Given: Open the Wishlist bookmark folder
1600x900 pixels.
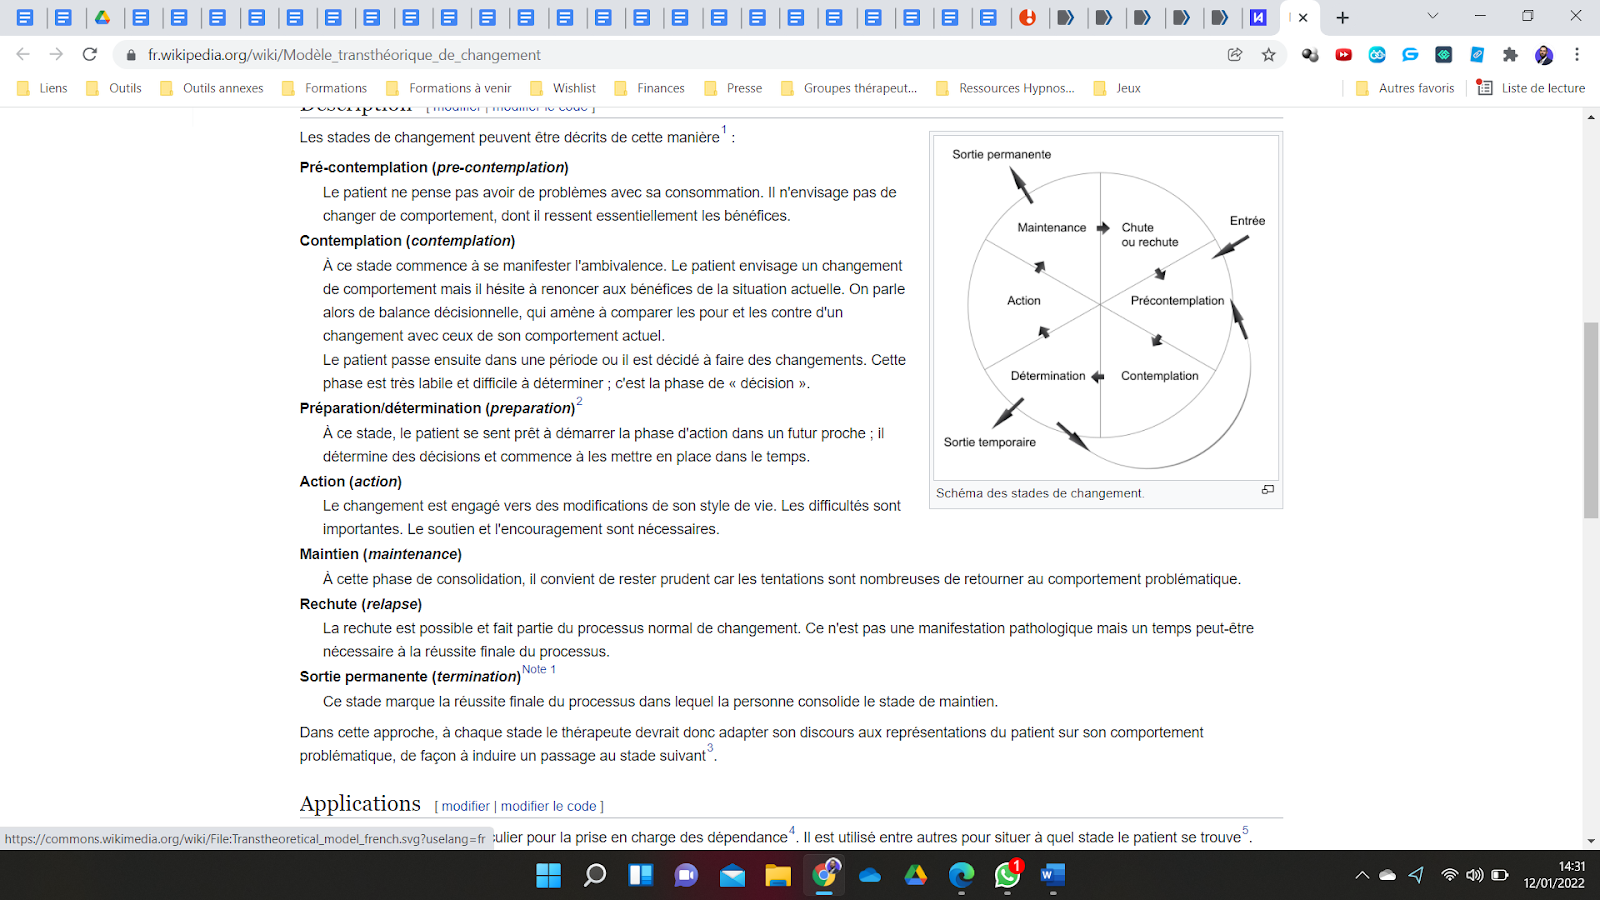Looking at the screenshot, I should 562,88.
